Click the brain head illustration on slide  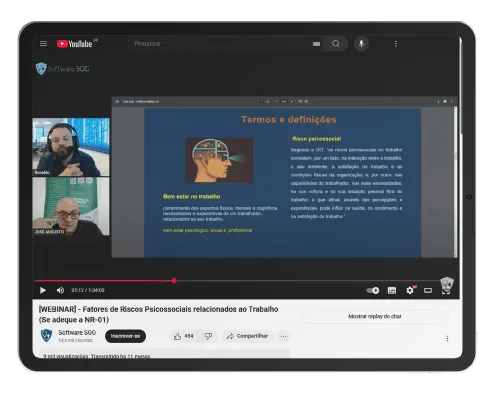coord(219,161)
